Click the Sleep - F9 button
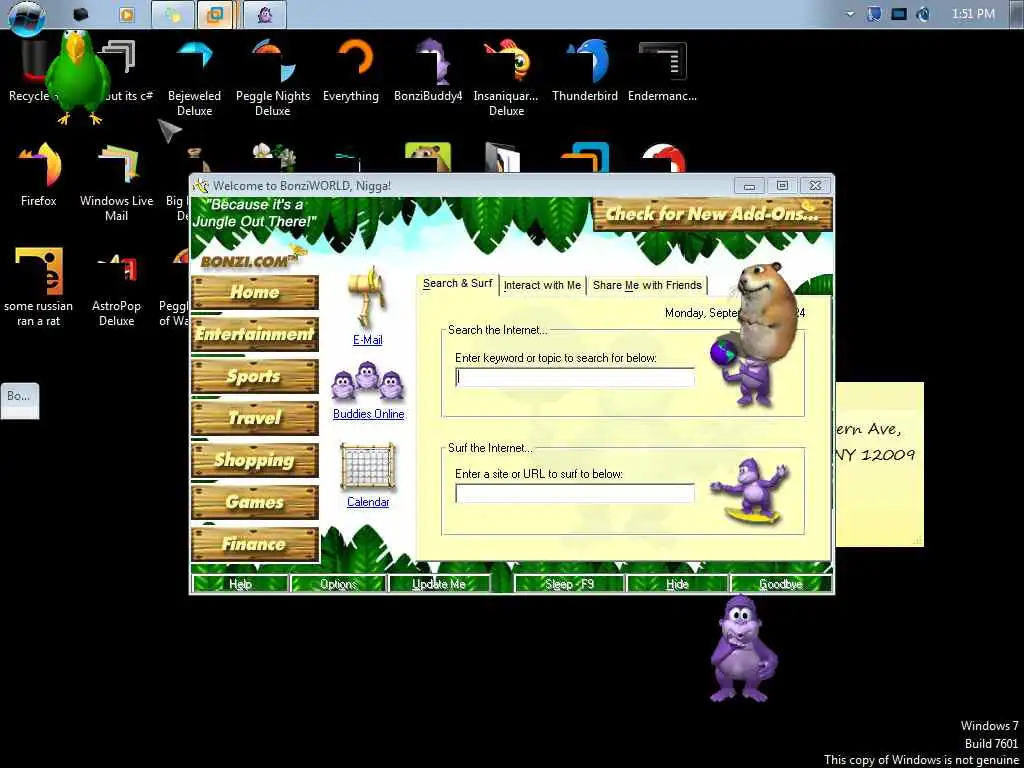 pos(569,584)
